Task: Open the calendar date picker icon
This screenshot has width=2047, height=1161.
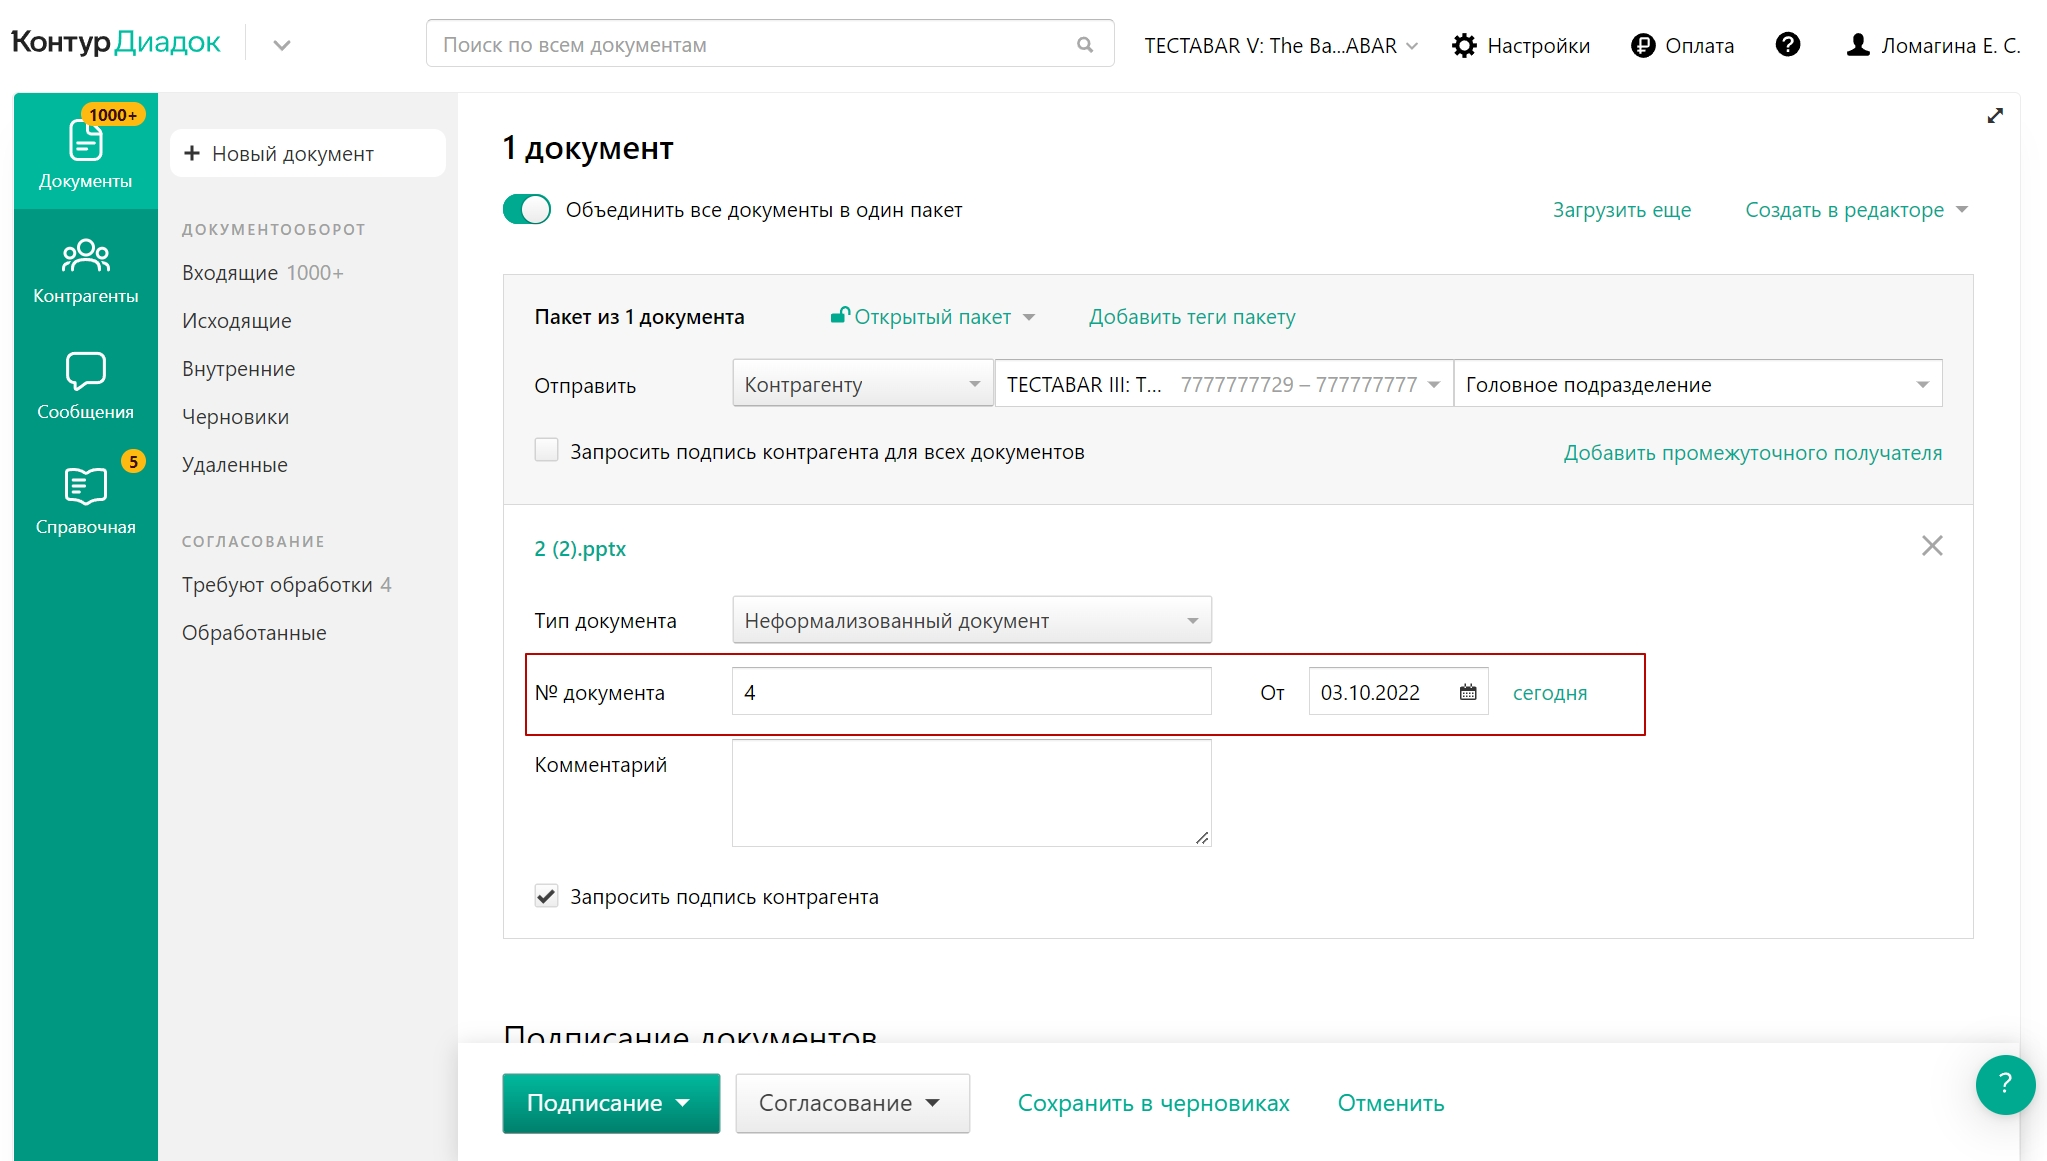Action: (x=1467, y=692)
